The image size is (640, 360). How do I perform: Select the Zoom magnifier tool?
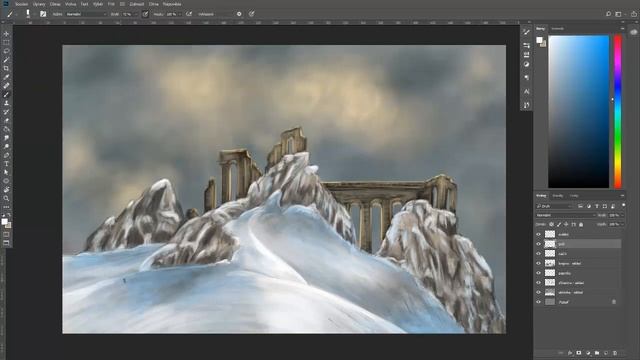(6, 198)
